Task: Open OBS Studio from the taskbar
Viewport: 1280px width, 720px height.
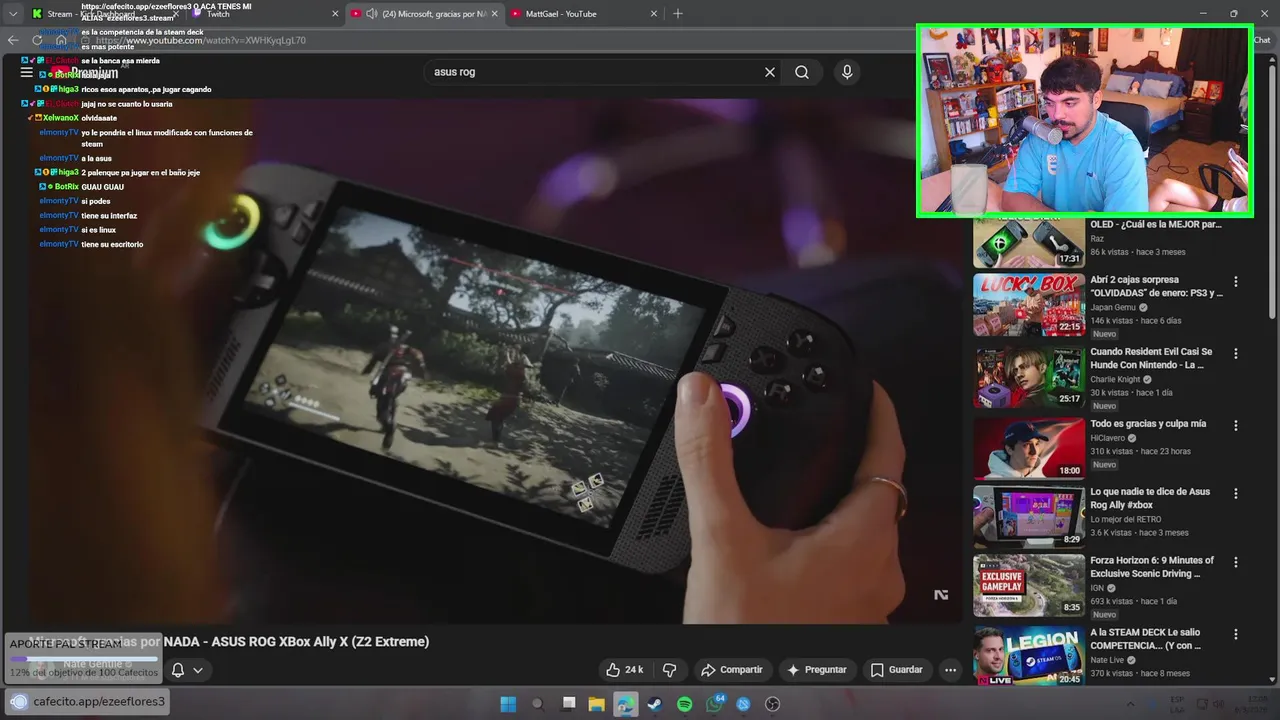Action: pyautogui.click(x=773, y=704)
